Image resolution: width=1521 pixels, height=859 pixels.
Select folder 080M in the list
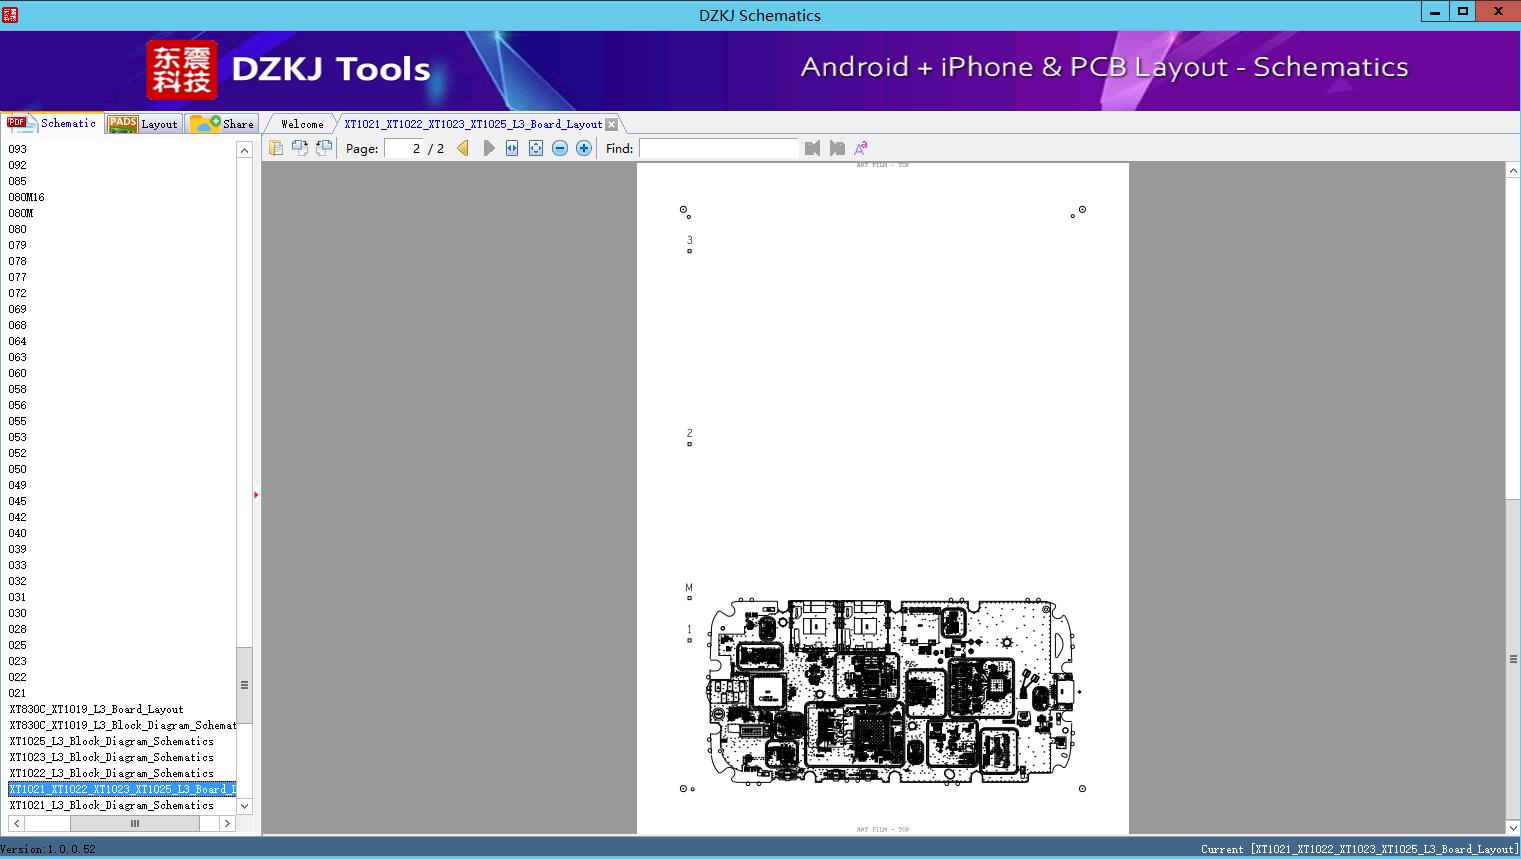21,213
